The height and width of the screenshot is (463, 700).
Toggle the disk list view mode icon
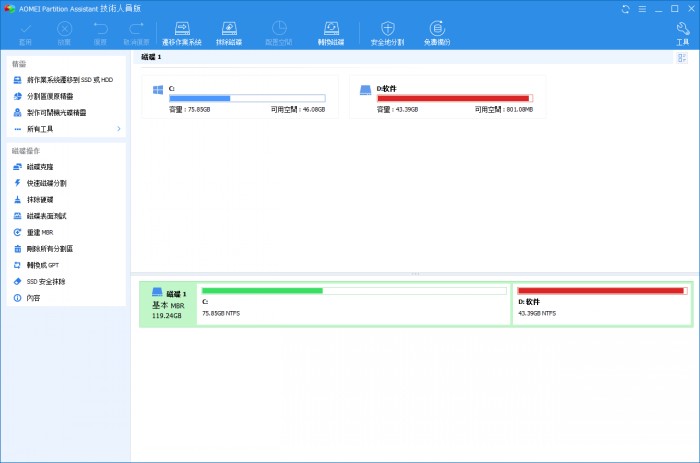pyautogui.click(x=682, y=58)
